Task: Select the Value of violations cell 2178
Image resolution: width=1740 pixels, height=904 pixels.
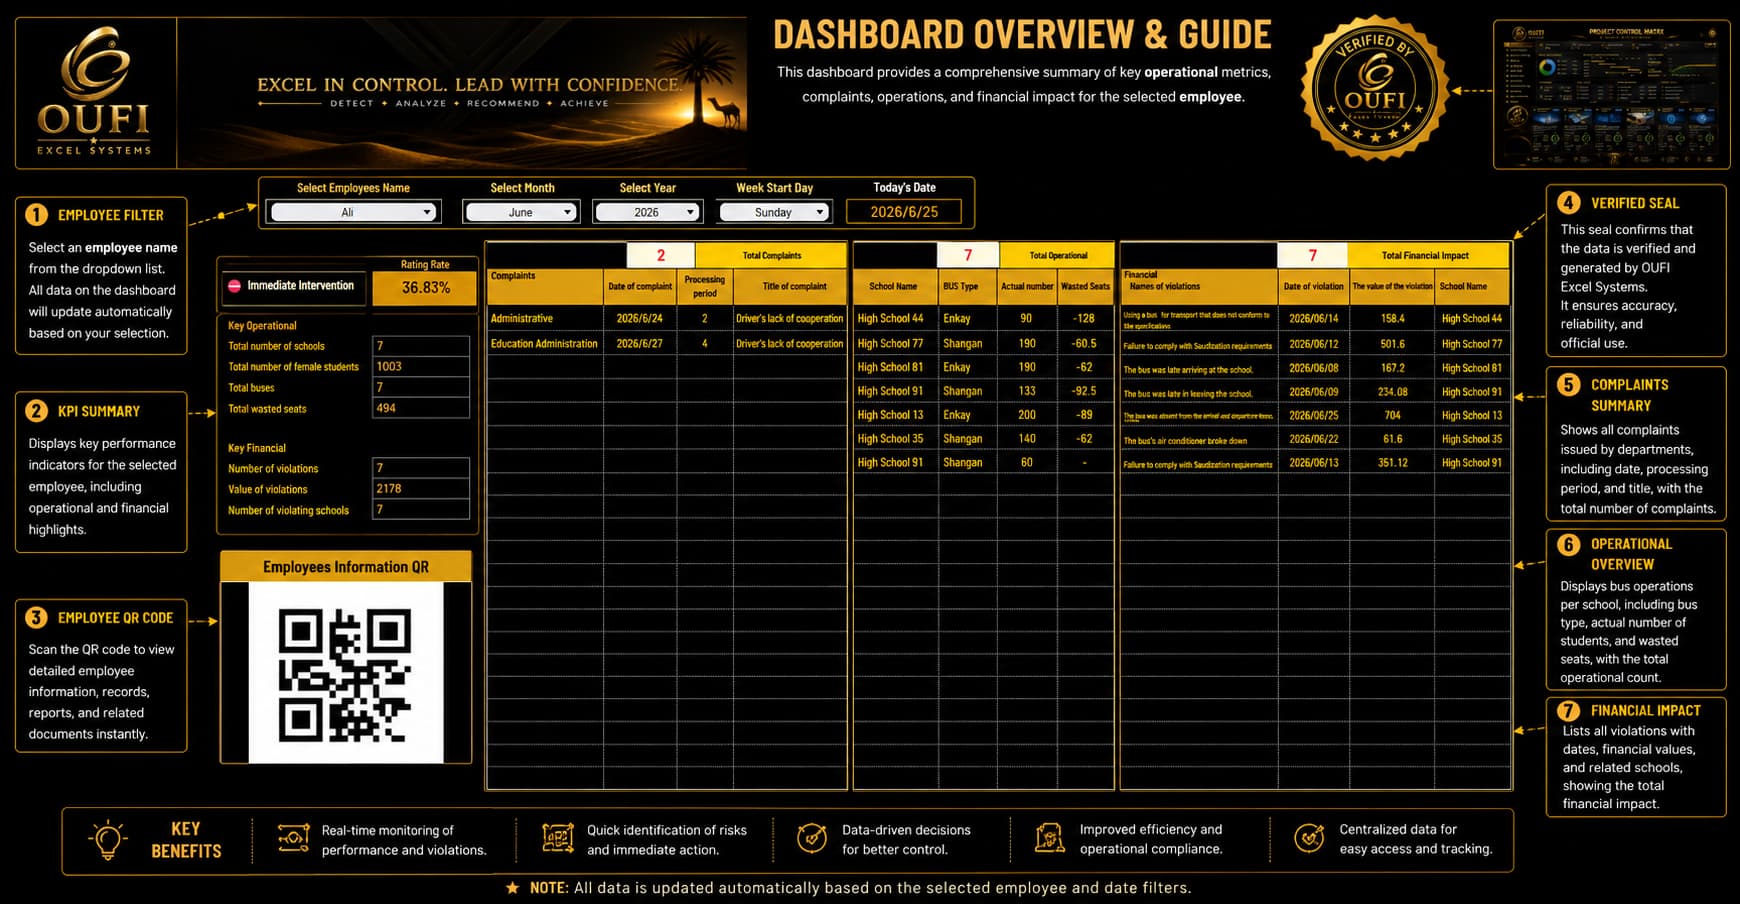Action: (421, 489)
